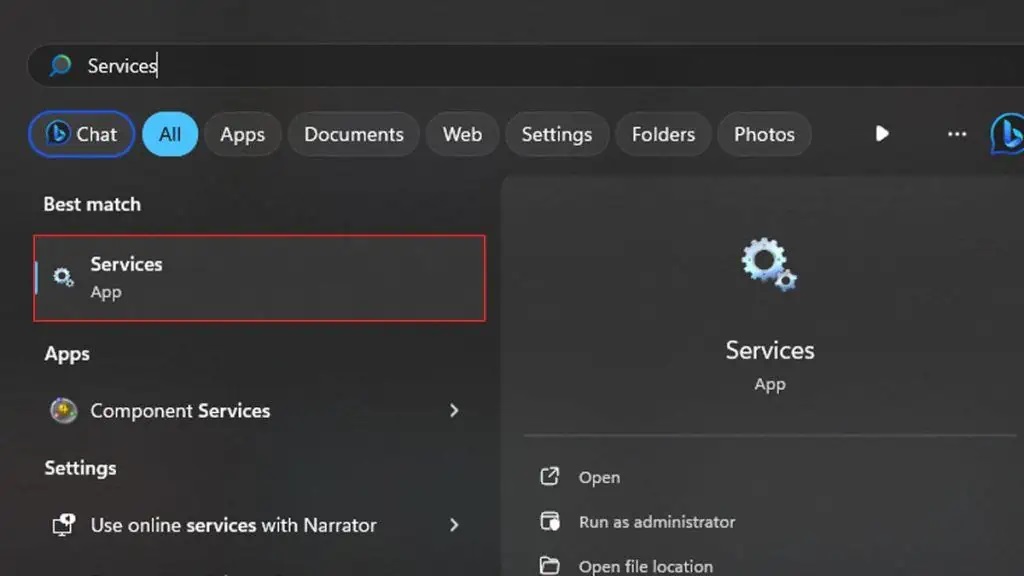The height and width of the screenshot is (576, 1024).
Task: Choose Run as administrator
Action: pyautogui.click(x=657, y=522)
